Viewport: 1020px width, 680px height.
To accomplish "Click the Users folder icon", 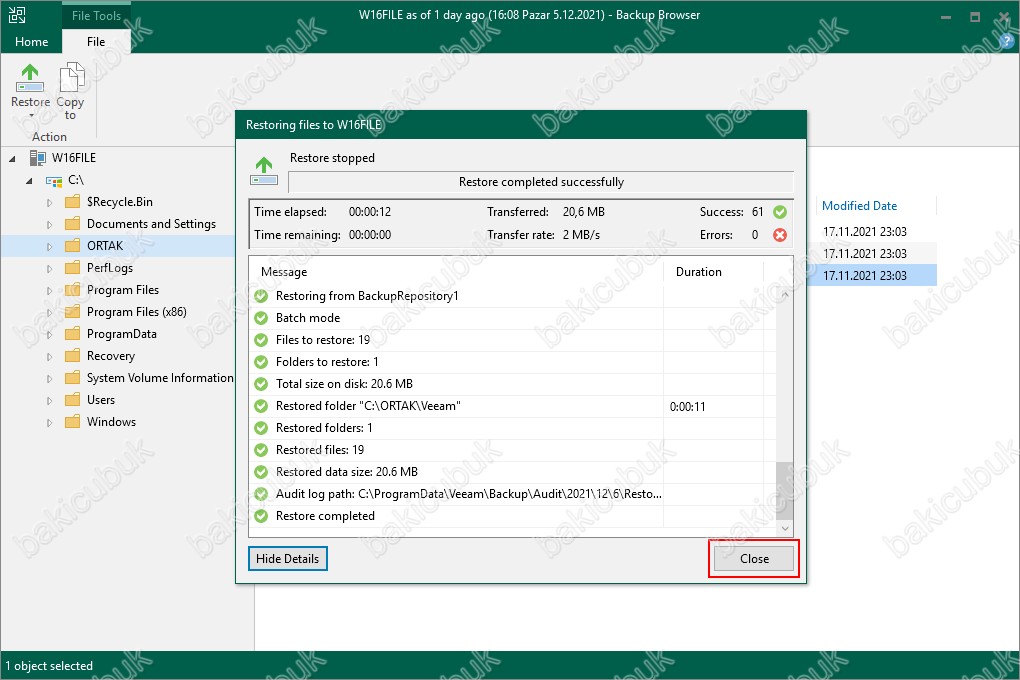I will pyautogui.click(x=73, y=400).
